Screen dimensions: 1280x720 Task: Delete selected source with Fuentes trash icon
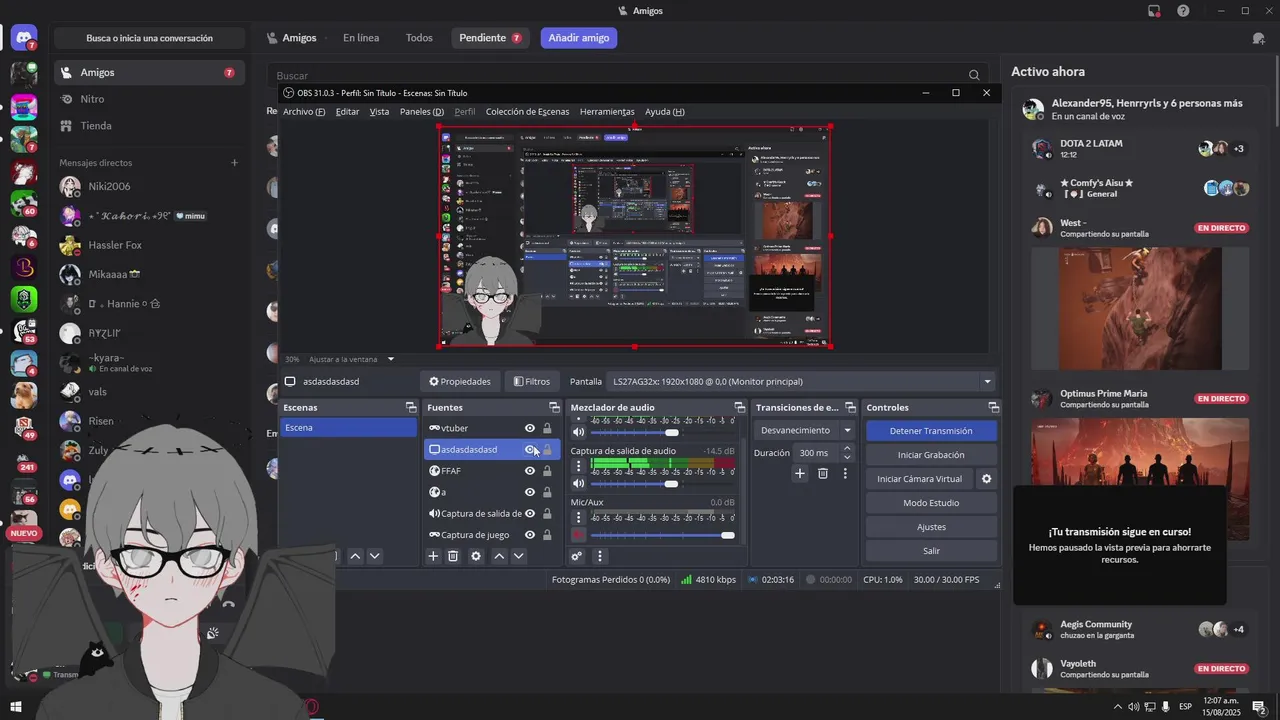453,556
